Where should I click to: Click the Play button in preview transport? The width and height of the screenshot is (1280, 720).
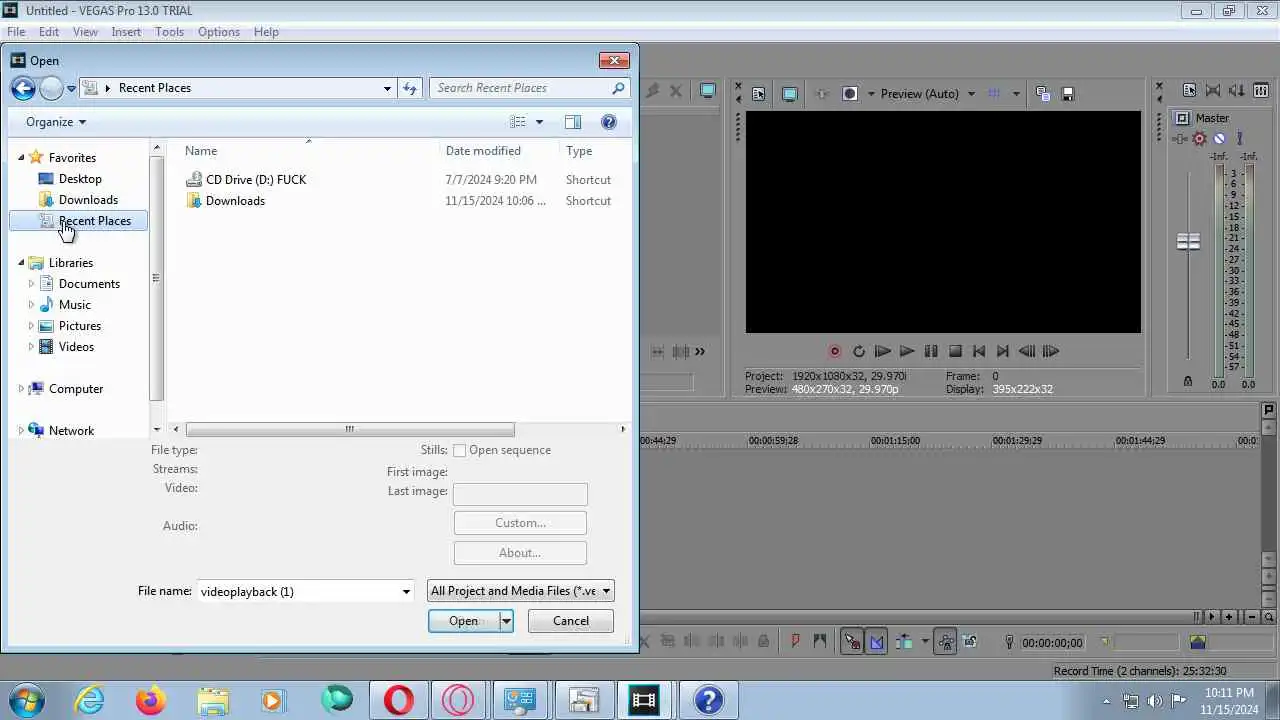click(907, 352)
